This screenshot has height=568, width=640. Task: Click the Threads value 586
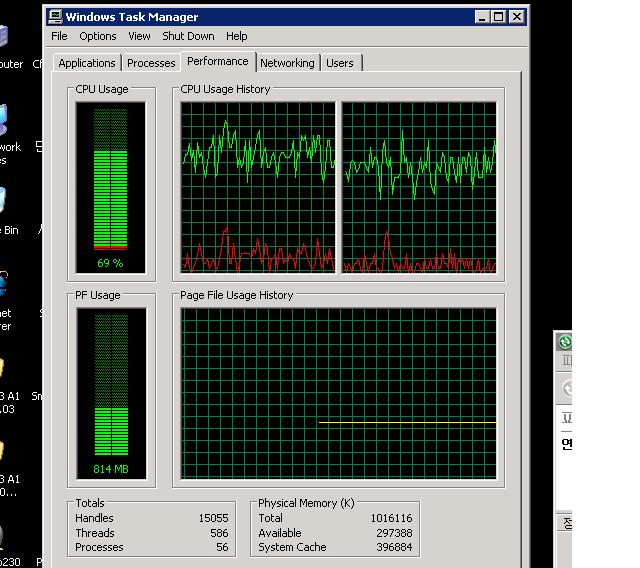pyautogui.click(x=219, y=533)
